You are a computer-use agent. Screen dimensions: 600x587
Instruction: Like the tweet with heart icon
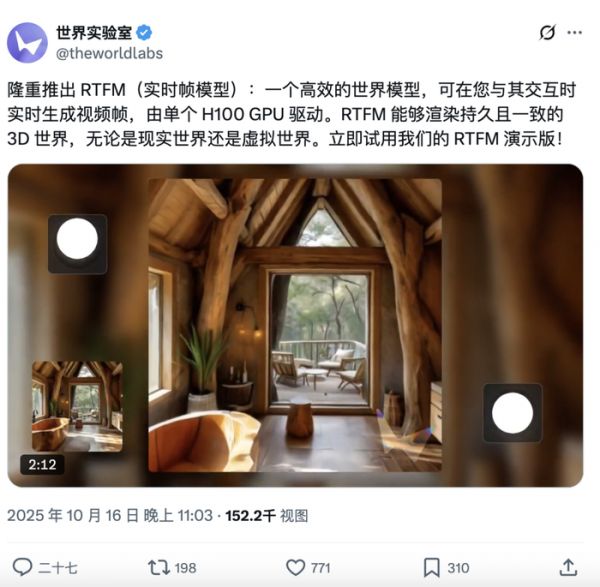[296, 567]
